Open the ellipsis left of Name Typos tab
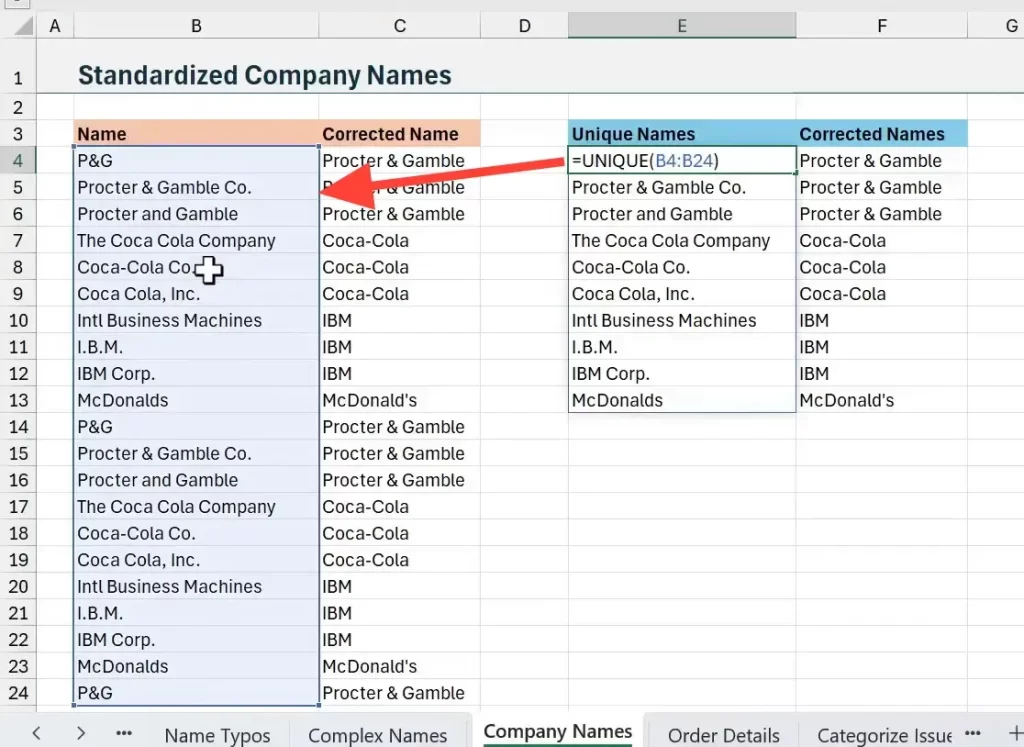Screen dimensions: 1024x747 tap(124, 733)
